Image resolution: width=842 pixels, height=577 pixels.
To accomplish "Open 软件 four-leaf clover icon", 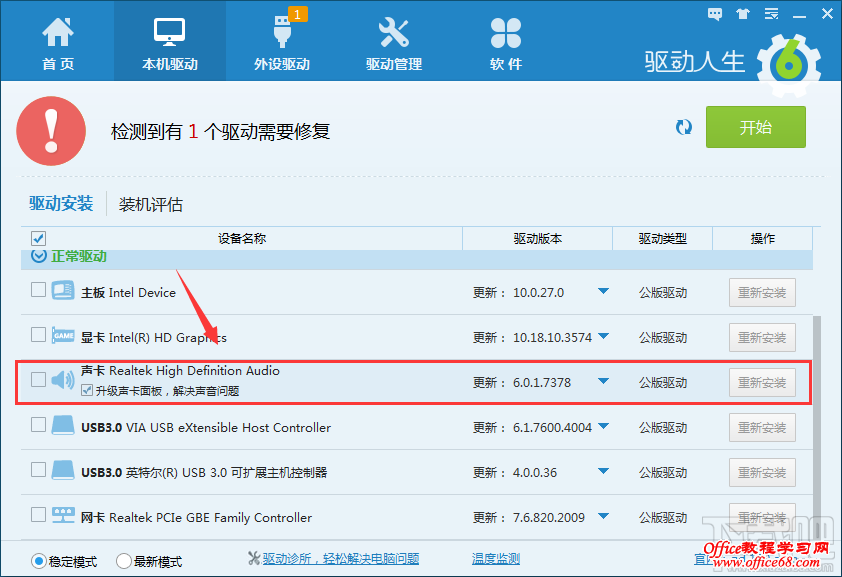I will pos(505,32).
